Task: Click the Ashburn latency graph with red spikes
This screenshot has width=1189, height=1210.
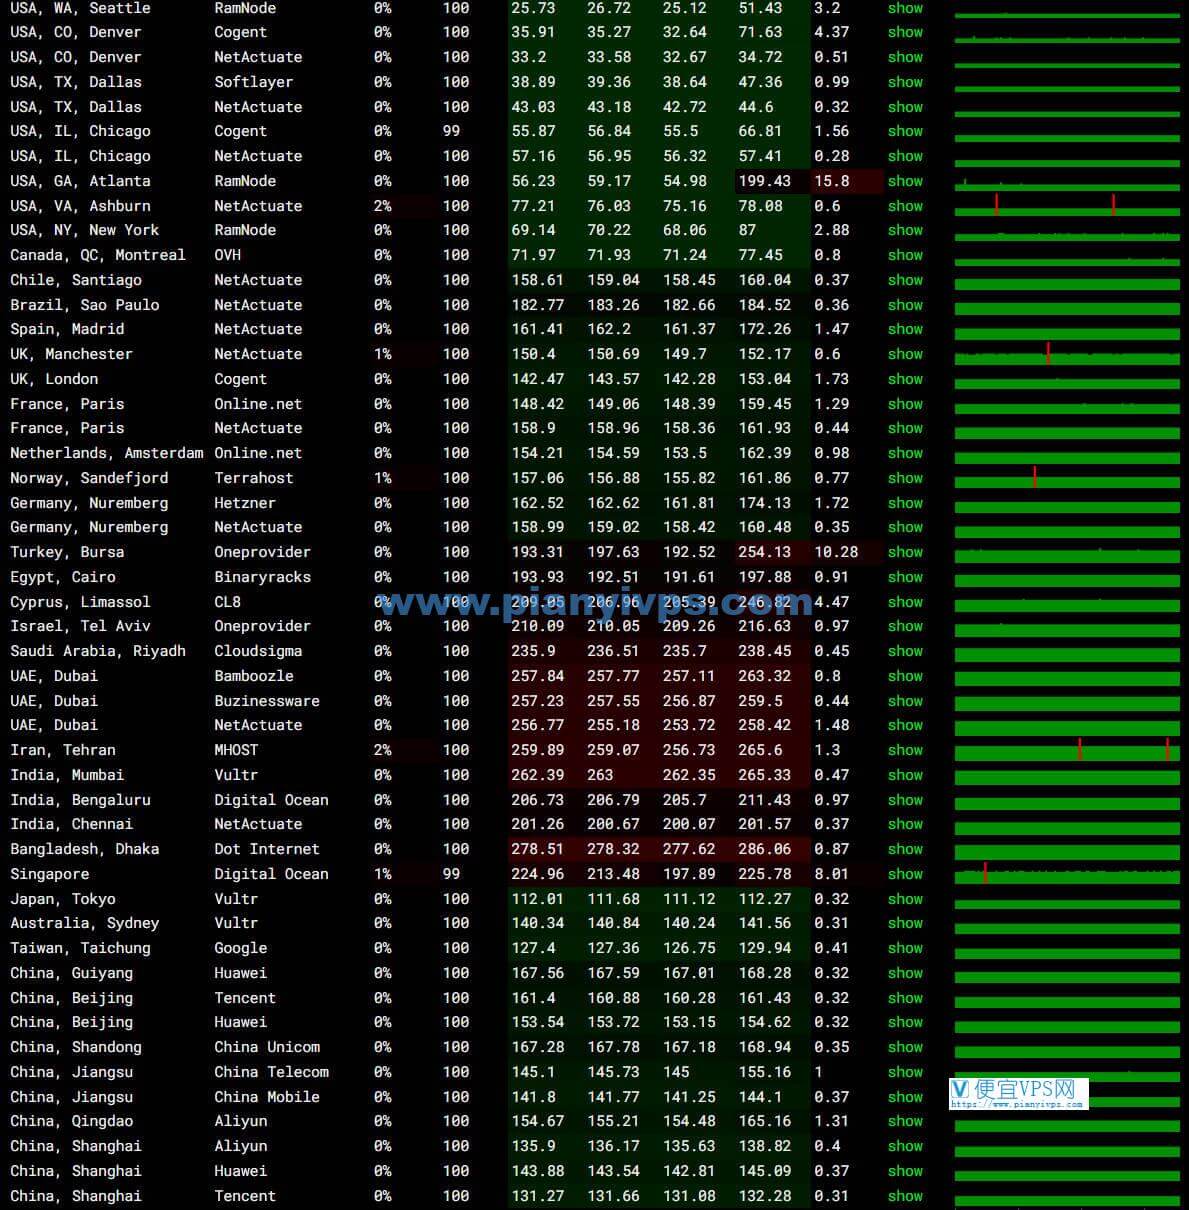Action: pos(1067,205)
